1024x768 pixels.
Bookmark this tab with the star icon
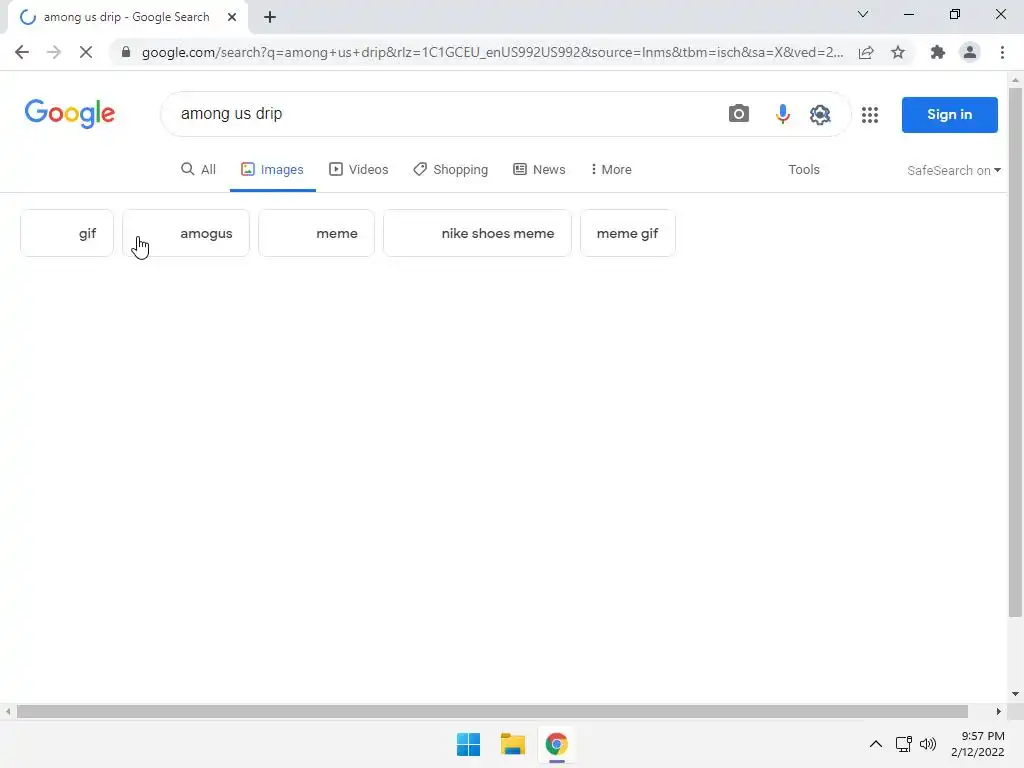898,52
